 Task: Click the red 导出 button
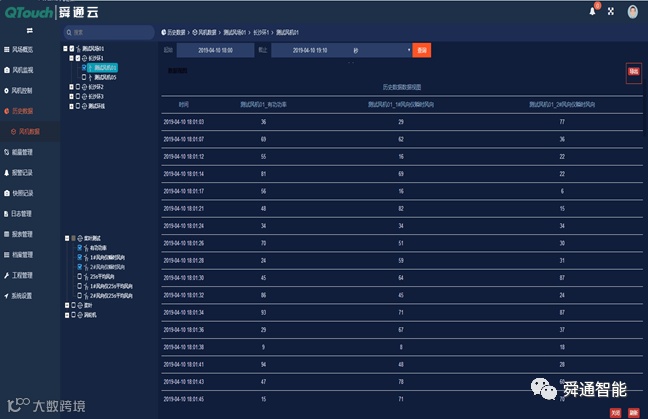[x=634, y=71]
